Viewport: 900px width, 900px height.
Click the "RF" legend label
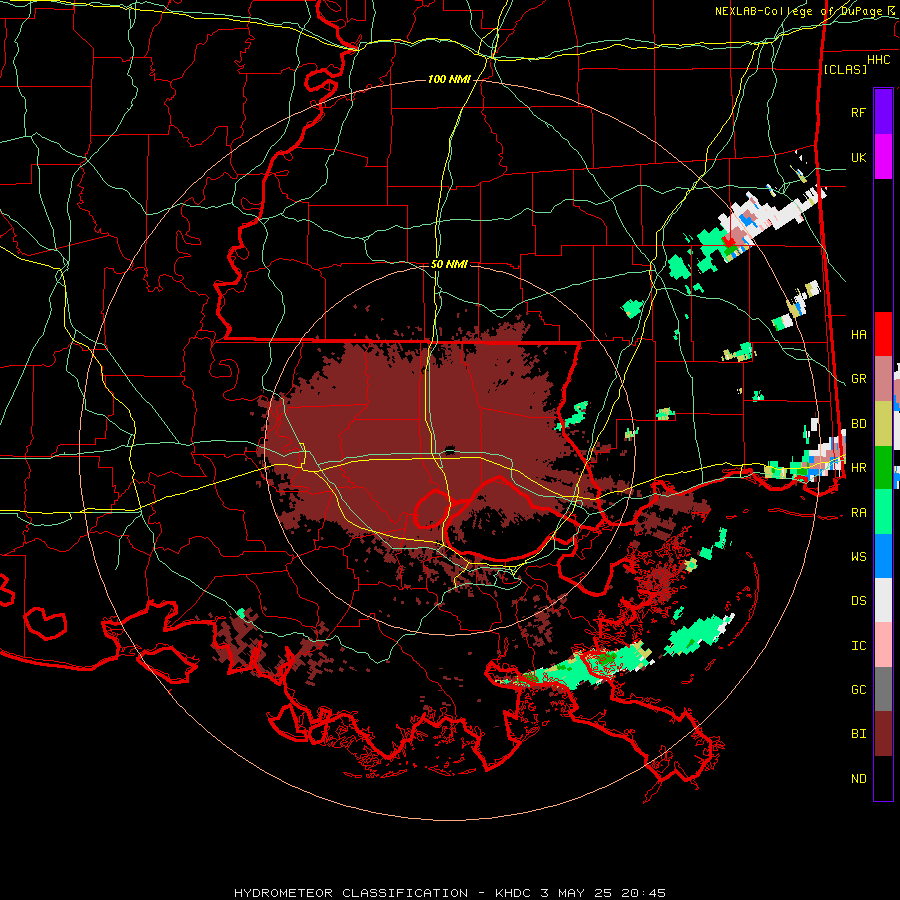point(858,112)
